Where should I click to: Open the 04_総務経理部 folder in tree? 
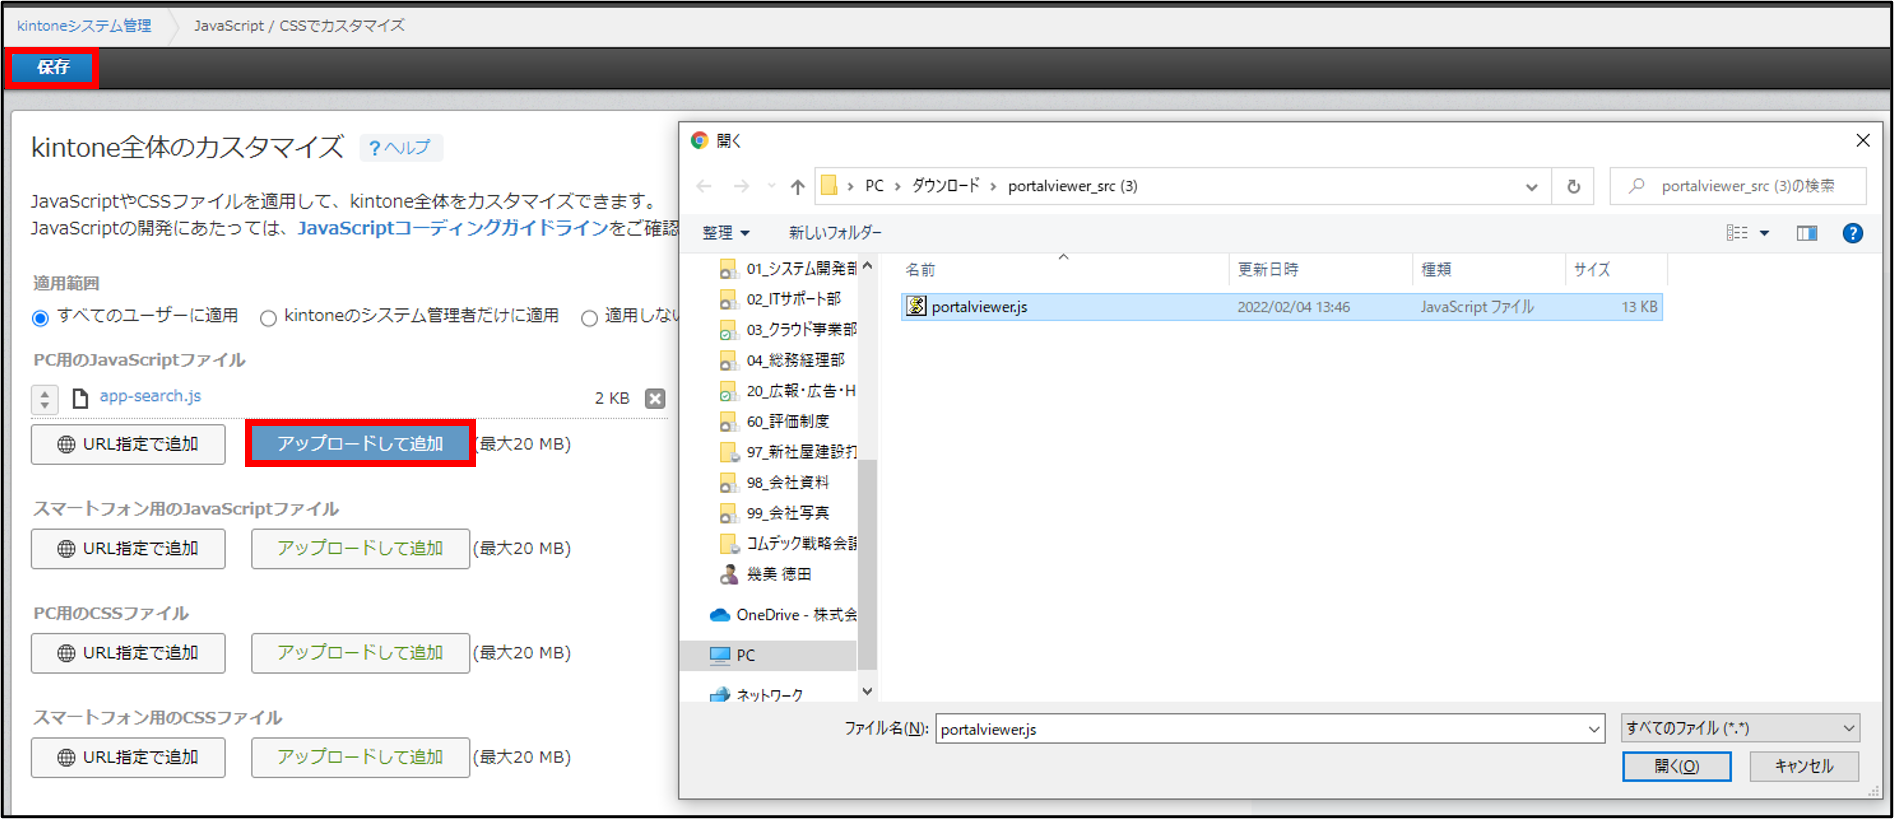coord(782,360)
